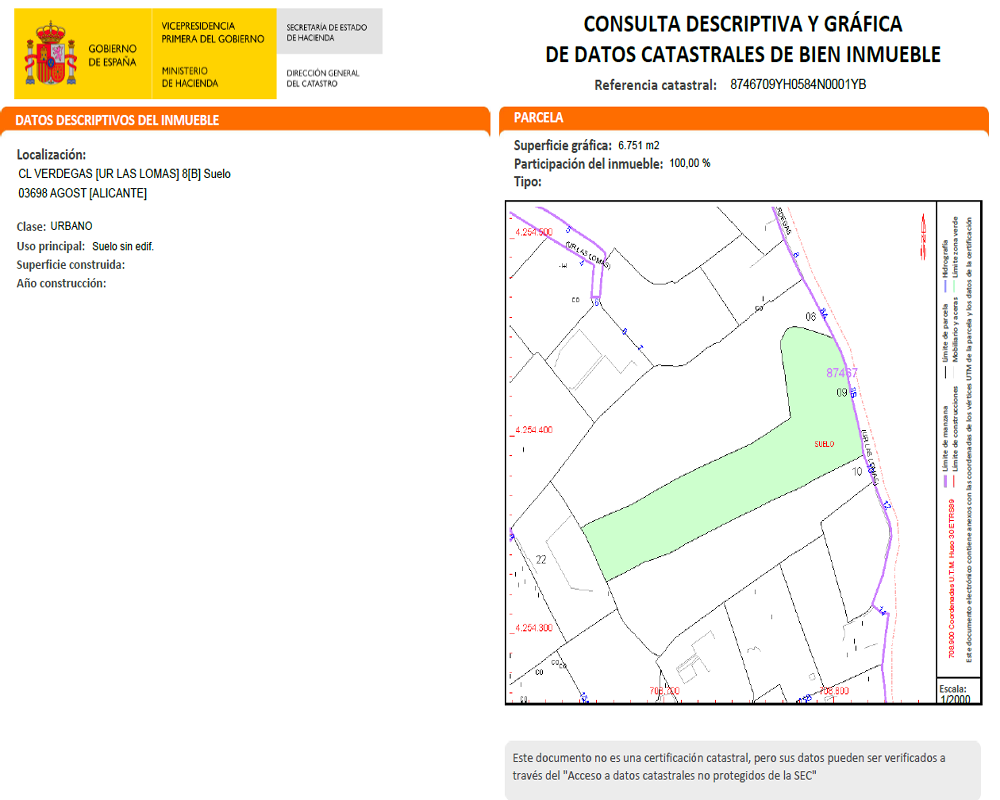
Task: Click the 'Participación del inmueble:' label
Action: pos(588,164)
